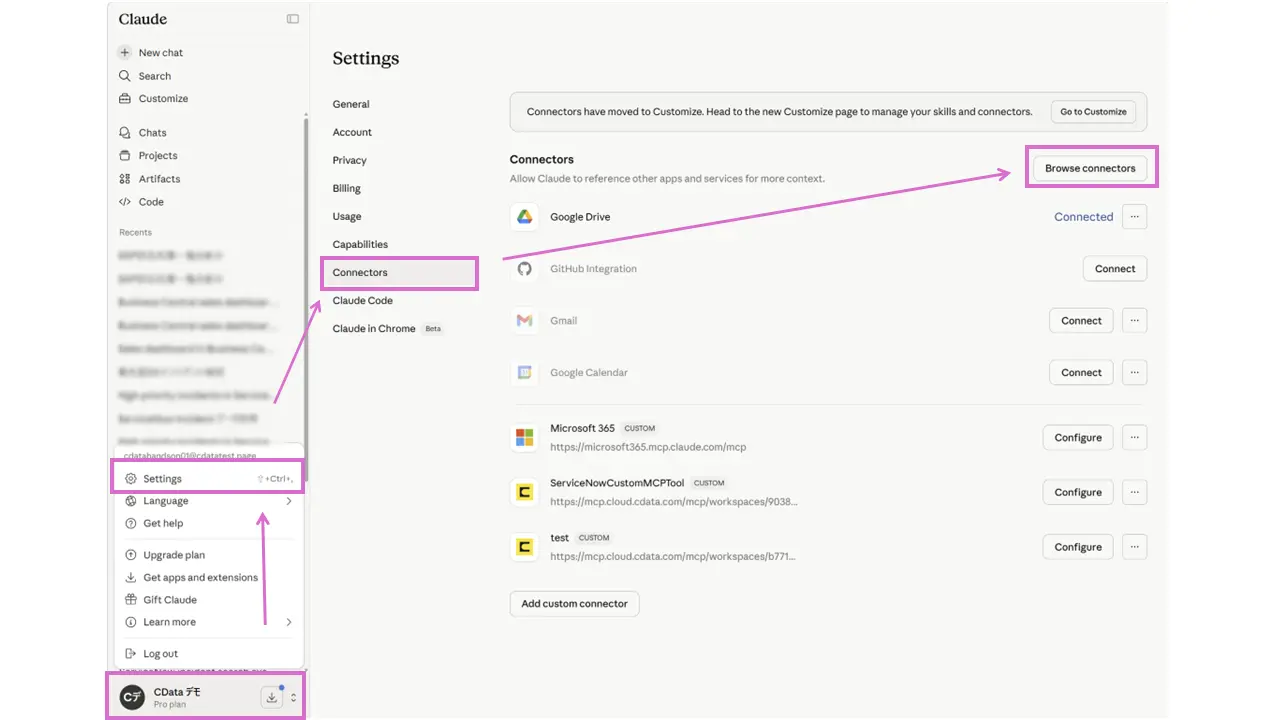Open more options for Gmail connector
The height and width of the screenshot is (720, 1280).
(x=1134, y=321)
